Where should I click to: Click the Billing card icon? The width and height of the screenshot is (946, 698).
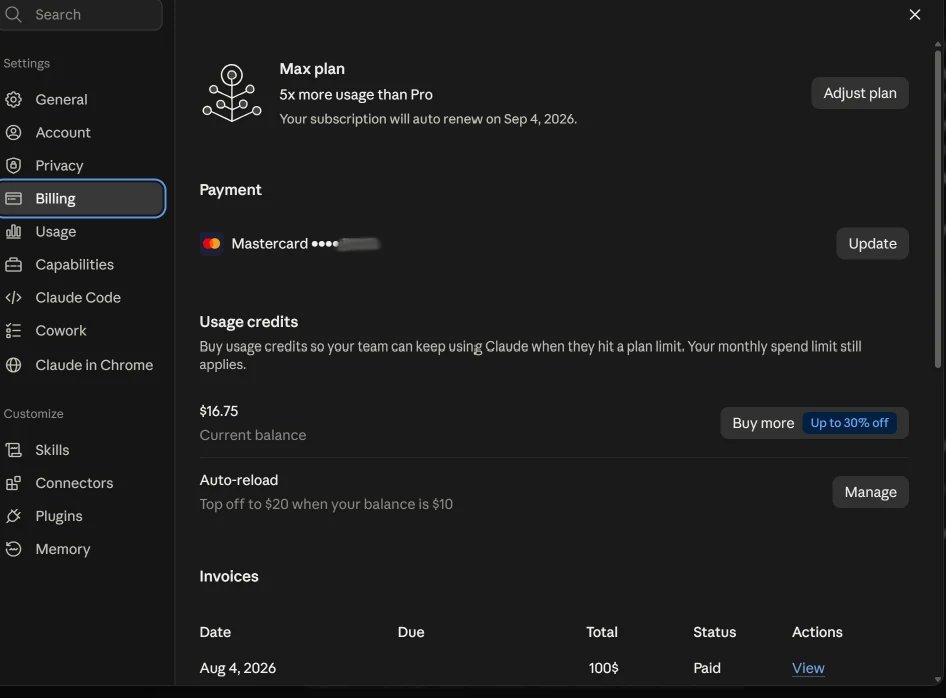(x=13, y=198)
